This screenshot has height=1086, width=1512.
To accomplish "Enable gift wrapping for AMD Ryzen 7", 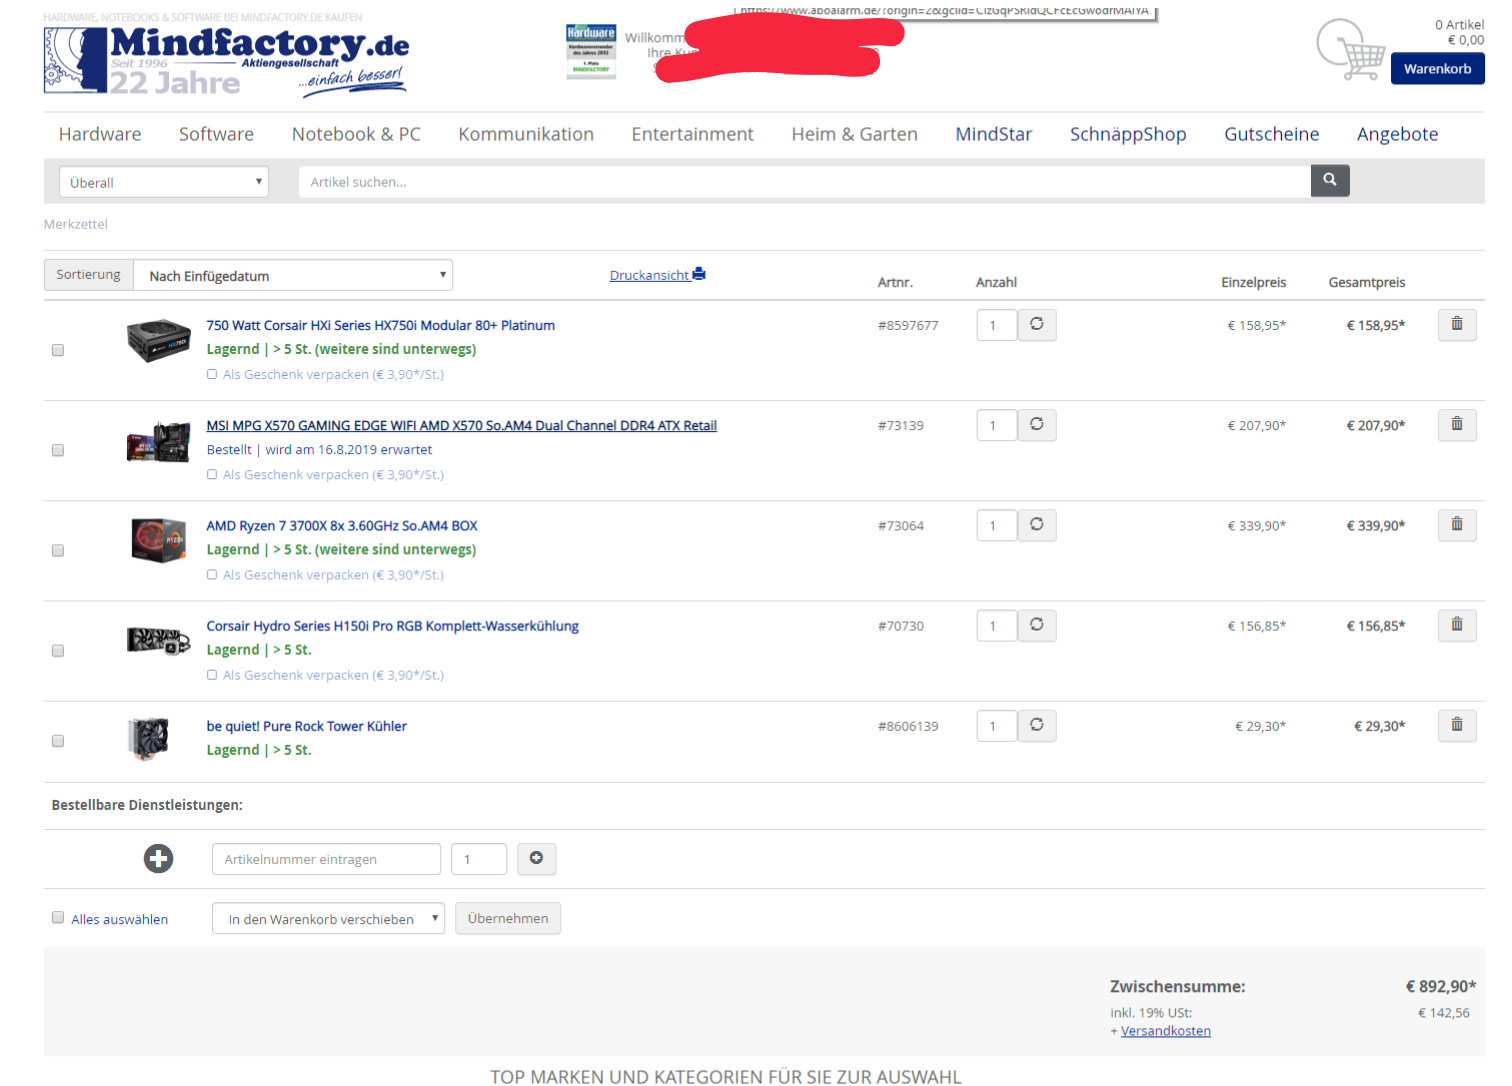I will [x=212, y=574].
